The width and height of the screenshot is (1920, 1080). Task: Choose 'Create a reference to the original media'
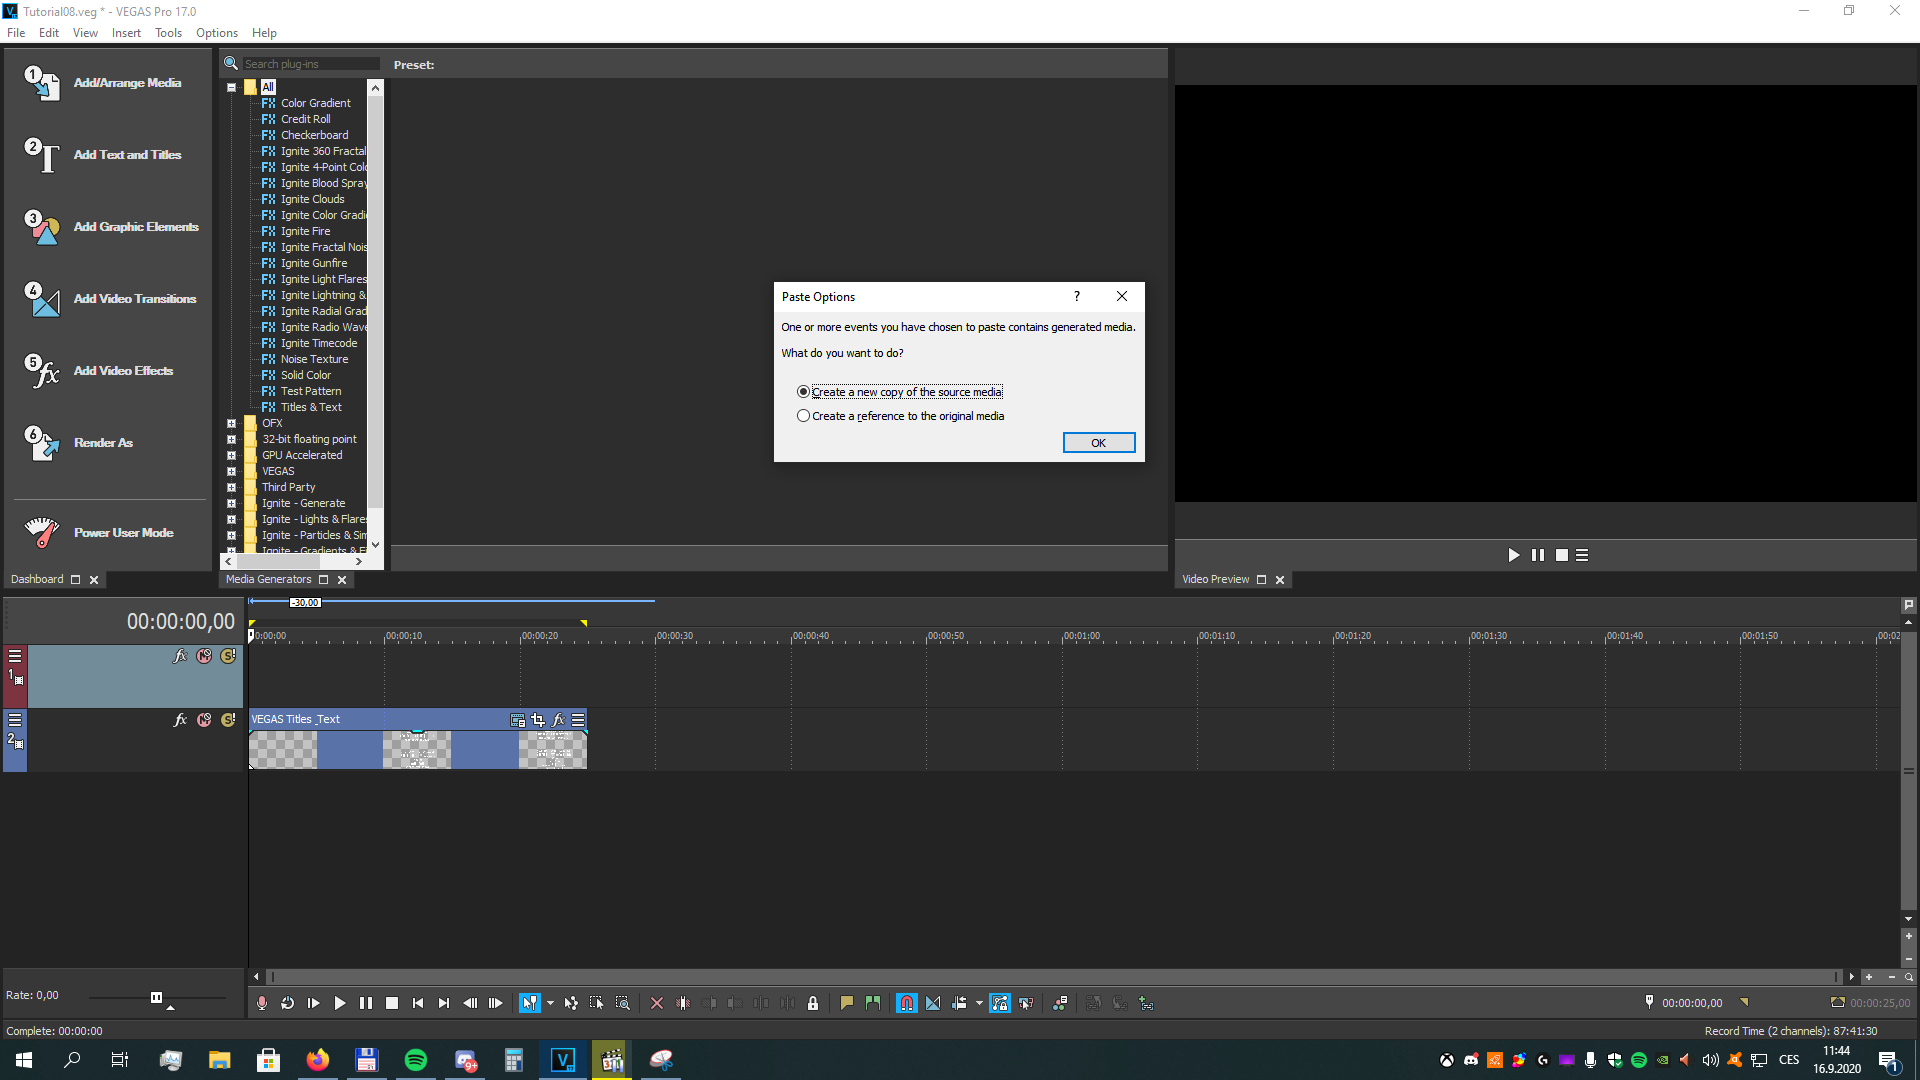click(x=804, y=415)
